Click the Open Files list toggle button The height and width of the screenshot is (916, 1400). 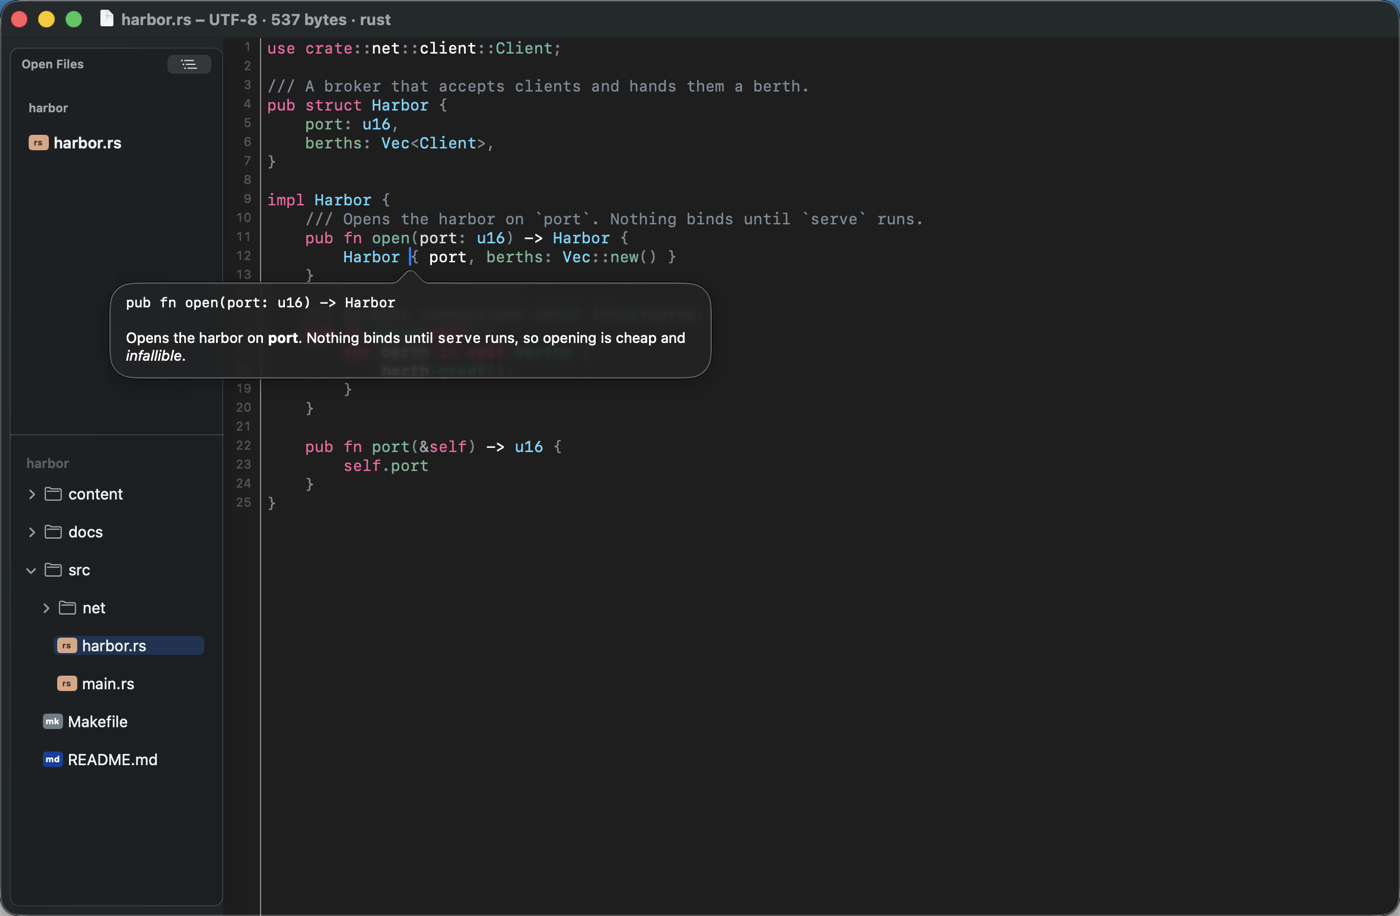point(189,64)
